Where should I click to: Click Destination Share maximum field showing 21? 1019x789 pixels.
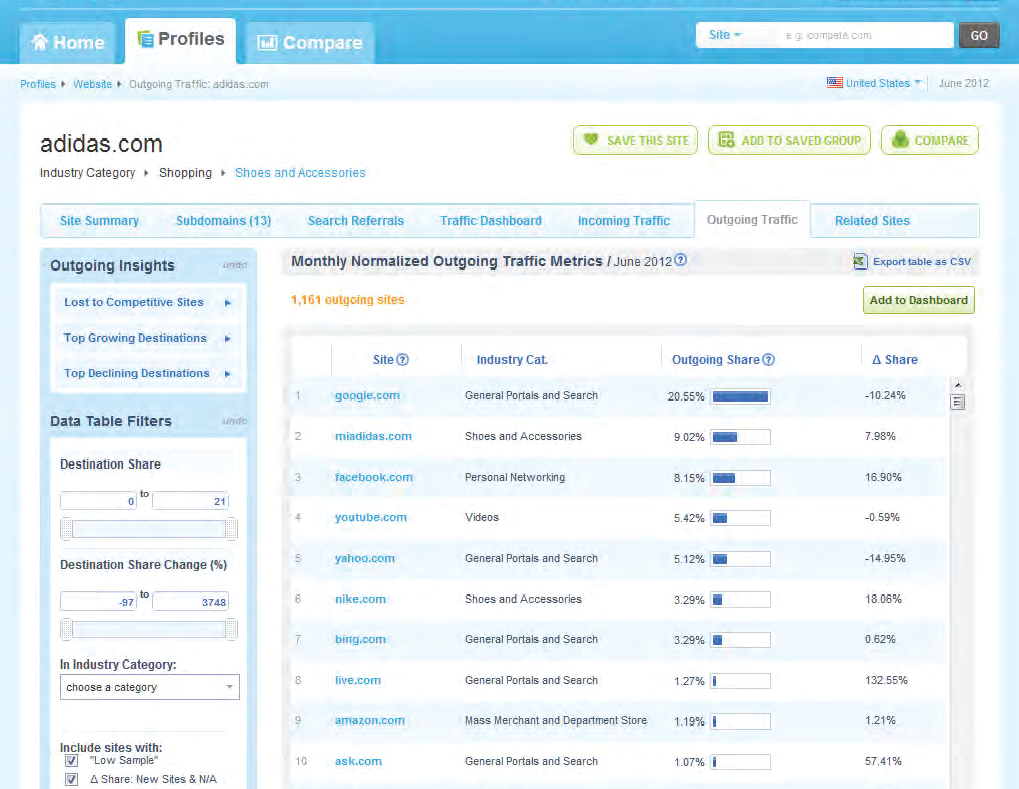(x=190, y=501)
